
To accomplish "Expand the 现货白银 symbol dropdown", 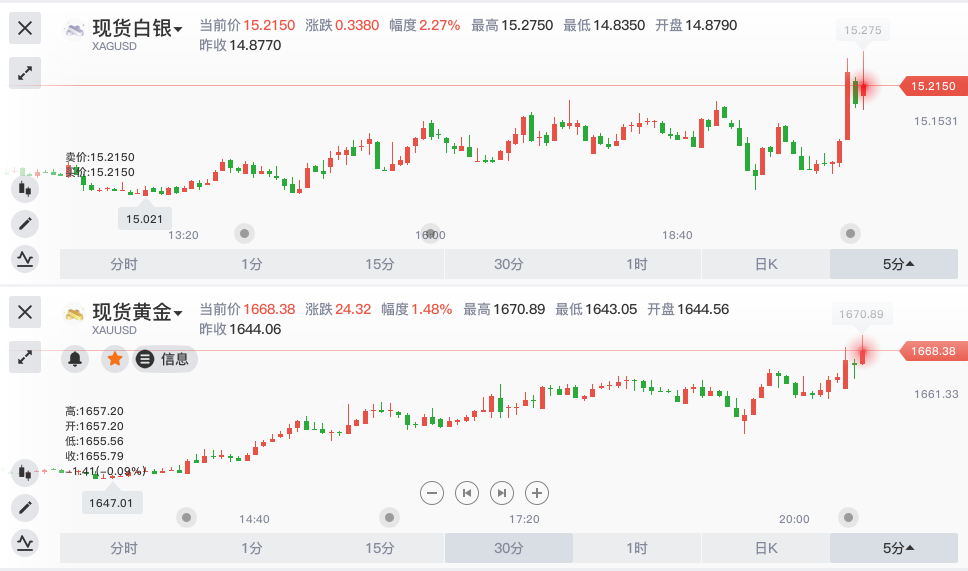I will (178, 30).
